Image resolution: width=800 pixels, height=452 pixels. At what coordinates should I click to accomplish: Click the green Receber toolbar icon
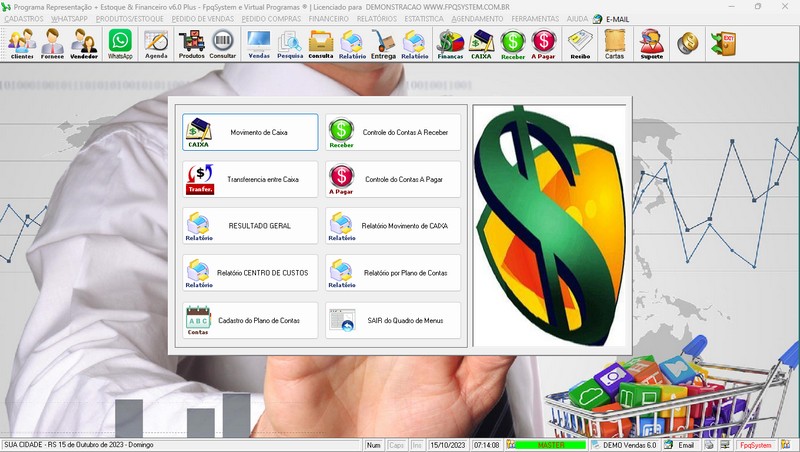[x=513, y=44]
